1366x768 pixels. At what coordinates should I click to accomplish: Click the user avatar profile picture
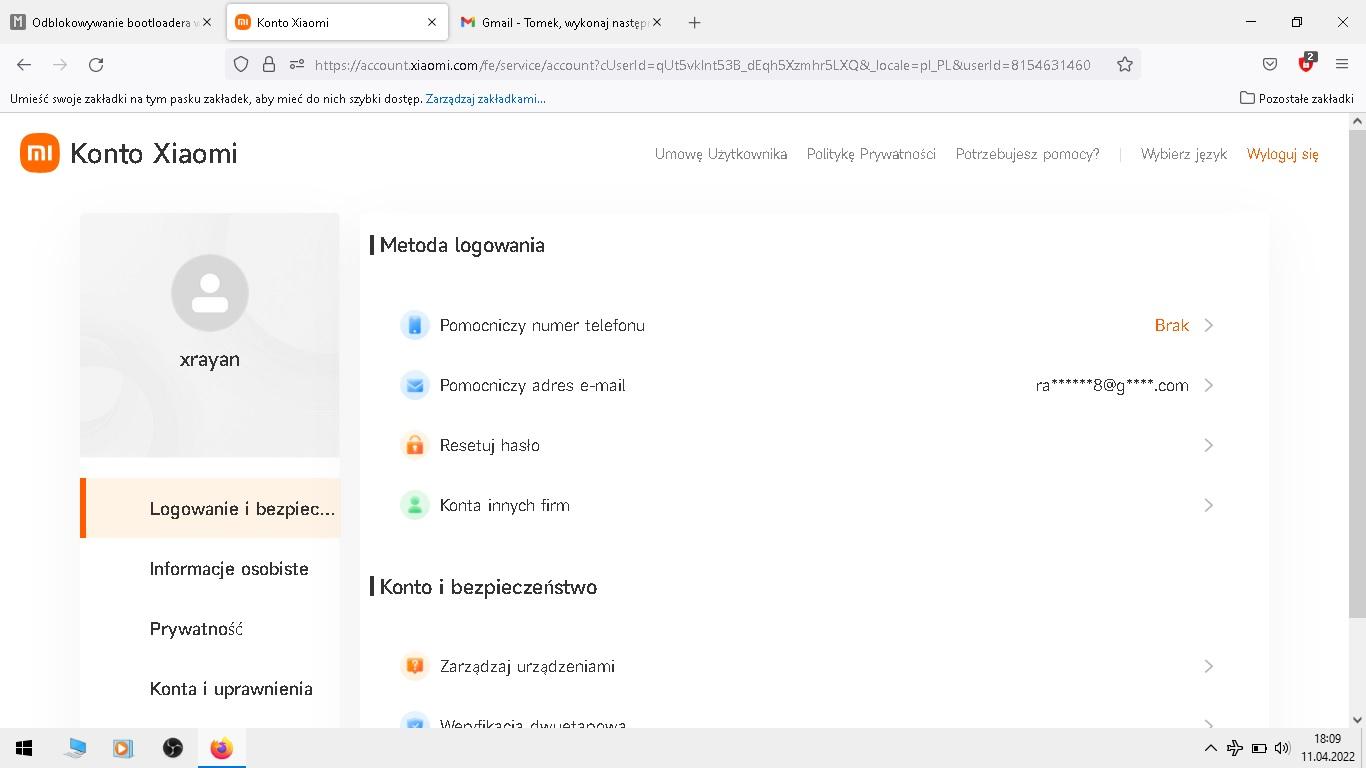pos(210,293)
